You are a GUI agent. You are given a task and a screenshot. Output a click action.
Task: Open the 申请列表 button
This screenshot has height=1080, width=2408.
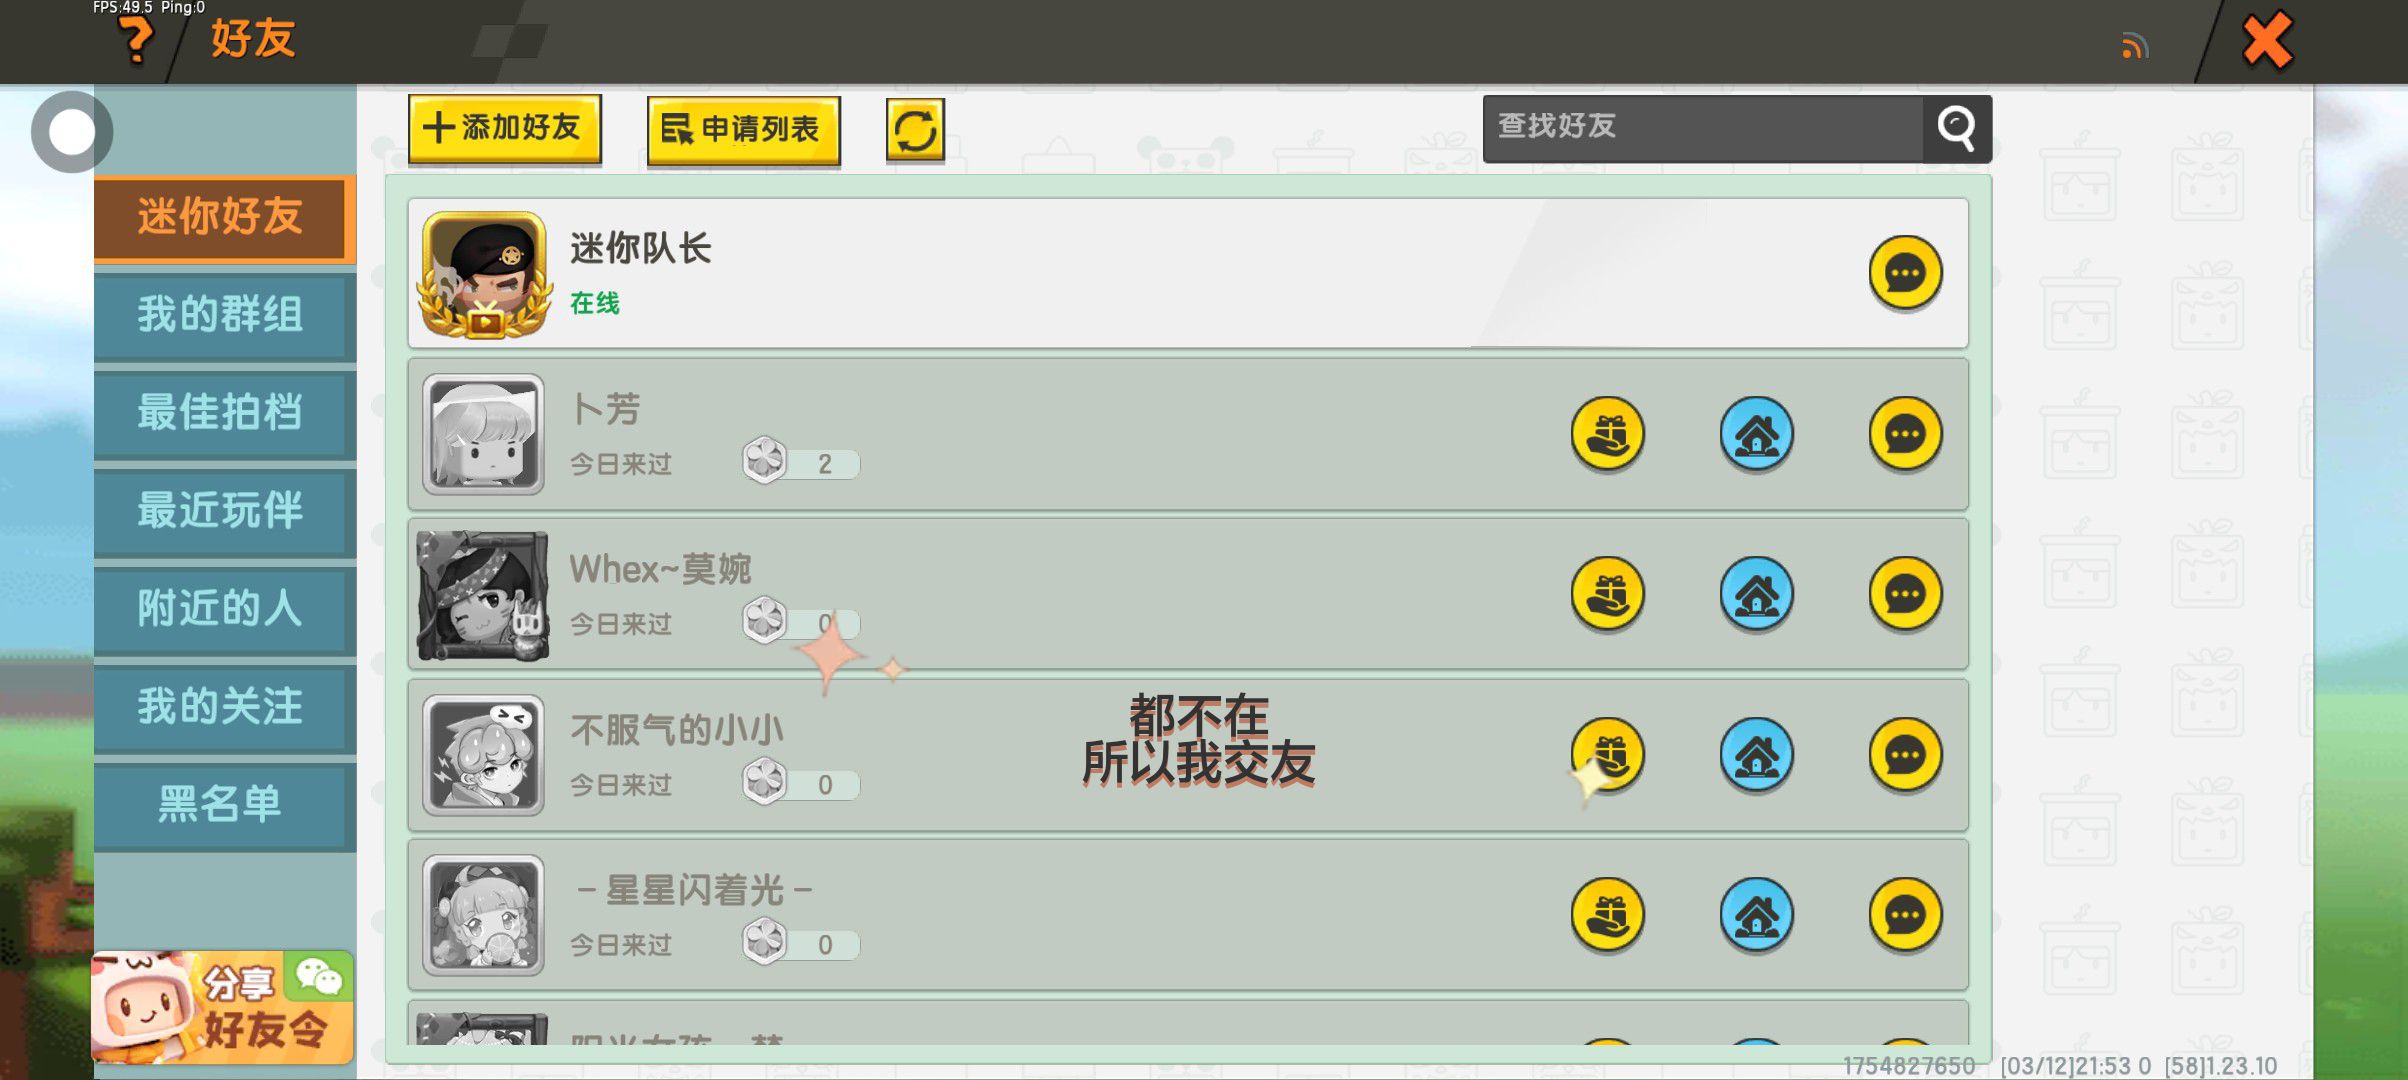[743, 130]
